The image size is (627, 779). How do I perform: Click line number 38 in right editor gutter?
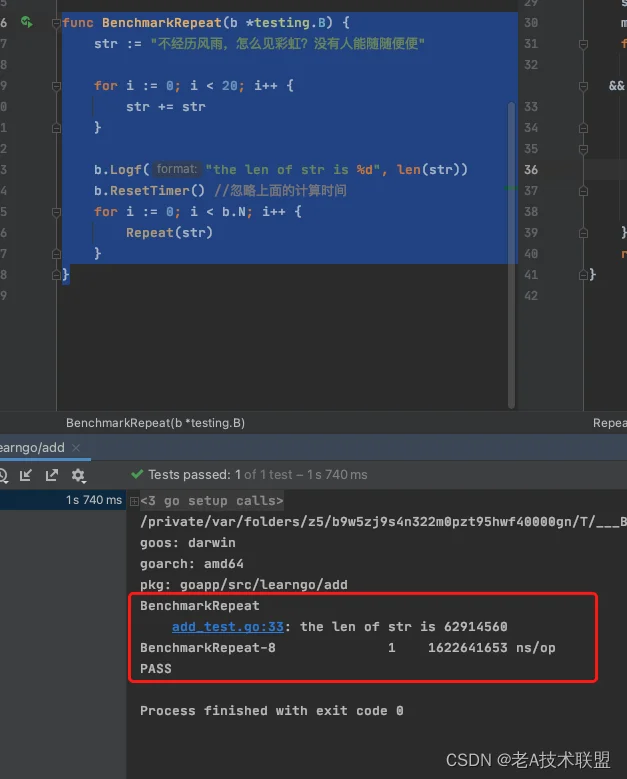531,212
